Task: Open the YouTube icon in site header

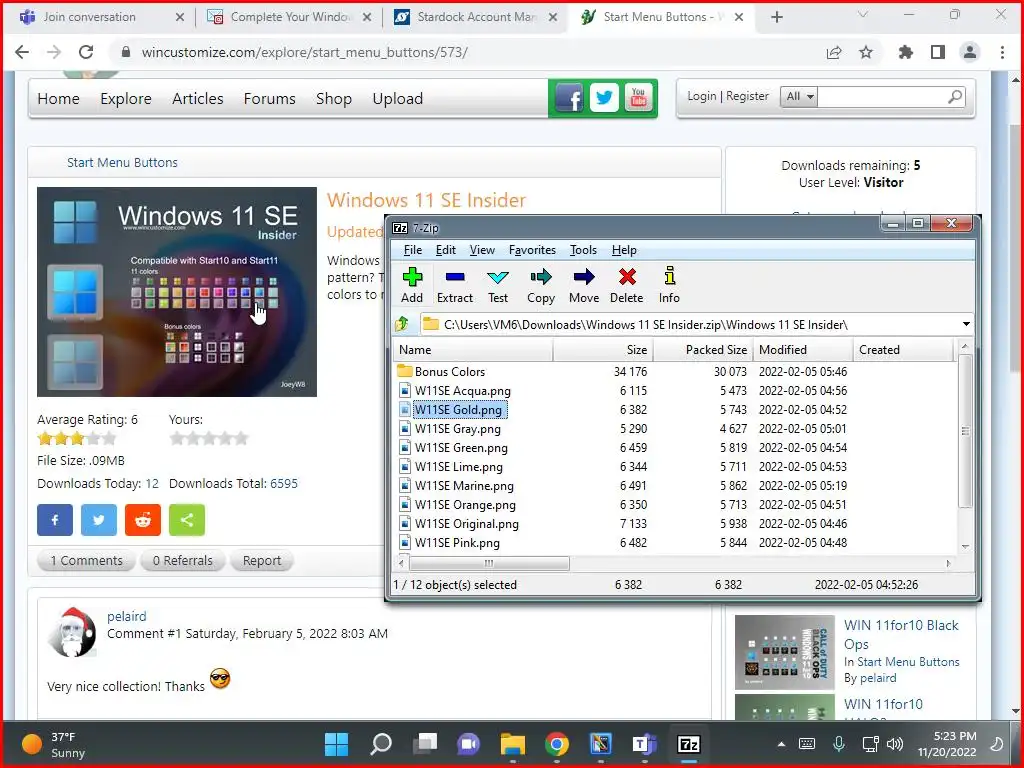Action: (638, 99)
